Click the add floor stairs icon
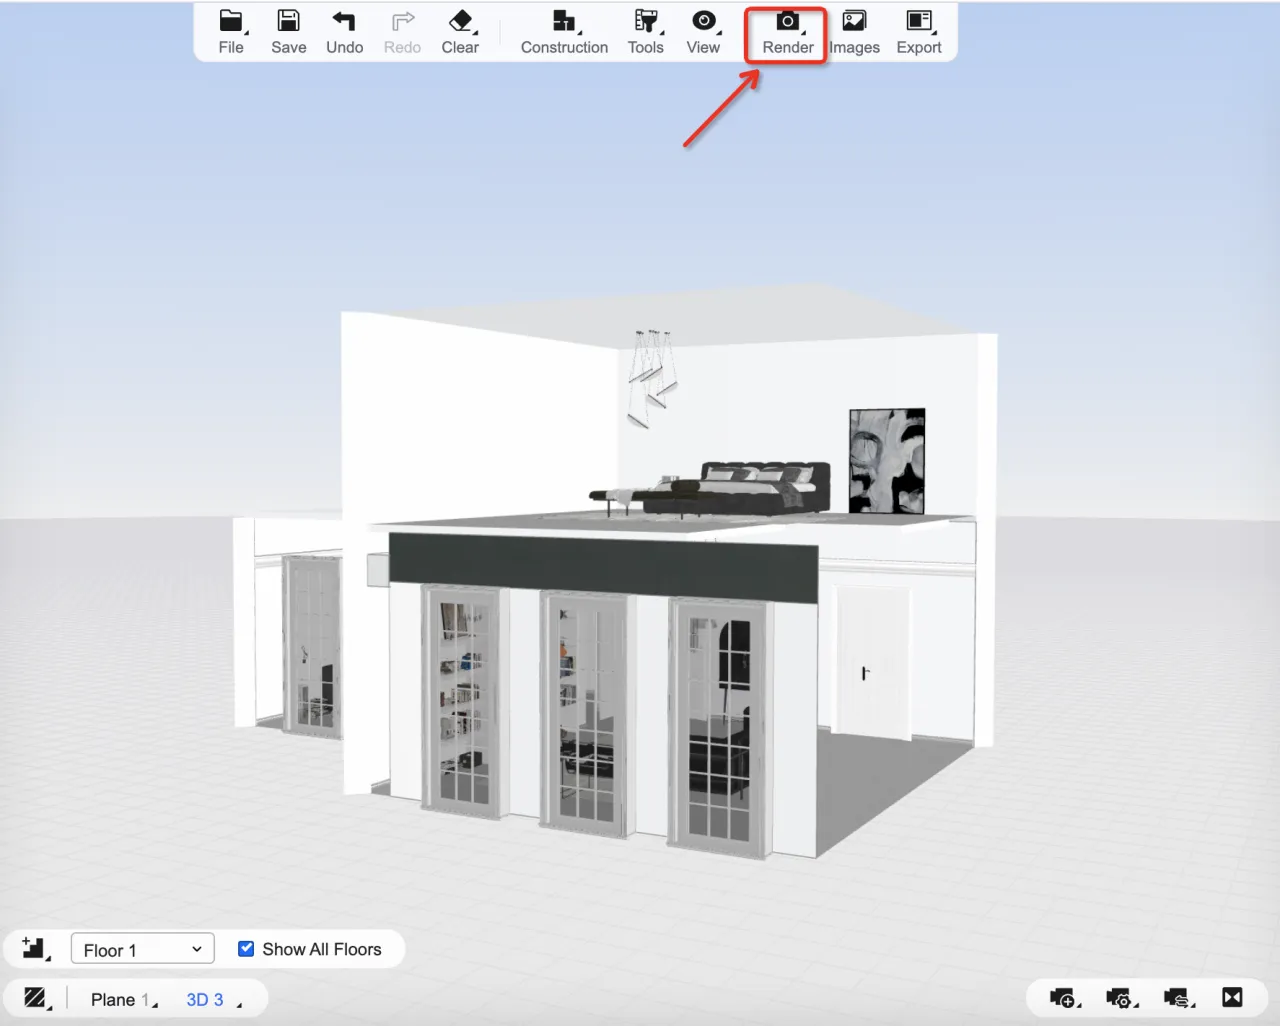Viewport: 1280px width, 1026px height. pyautogui.click(x=35, y=948)
